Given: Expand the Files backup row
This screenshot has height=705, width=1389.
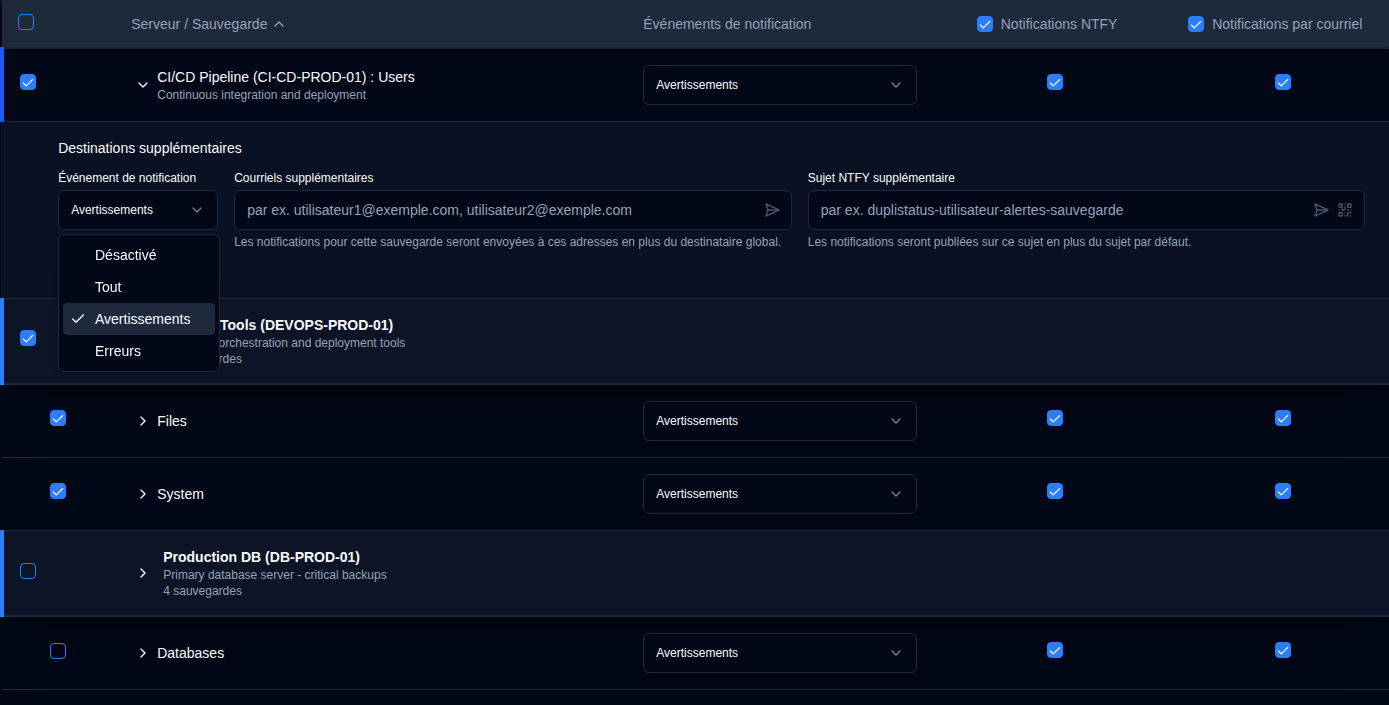Looking at the screenshot, I should click(x=143, y=421).
